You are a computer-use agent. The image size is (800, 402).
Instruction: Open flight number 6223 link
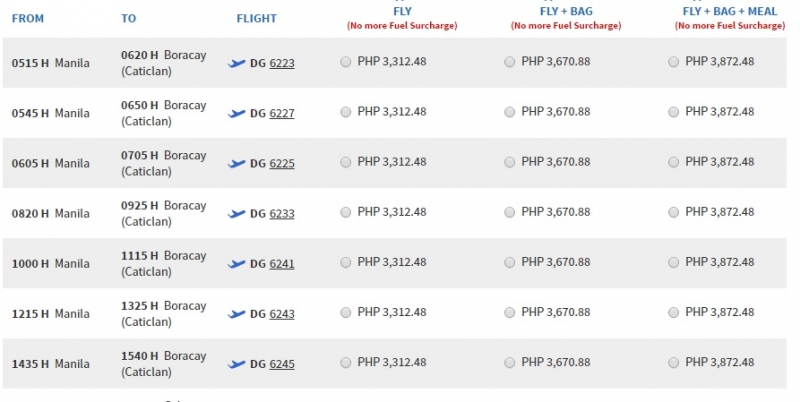pos(282,63)
